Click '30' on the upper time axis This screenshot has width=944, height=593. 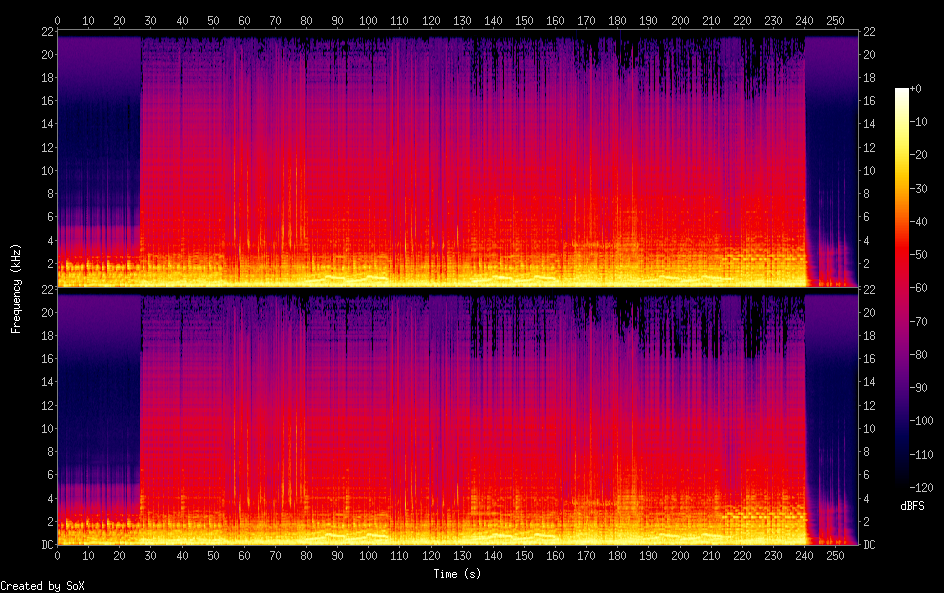click(151, 20)
